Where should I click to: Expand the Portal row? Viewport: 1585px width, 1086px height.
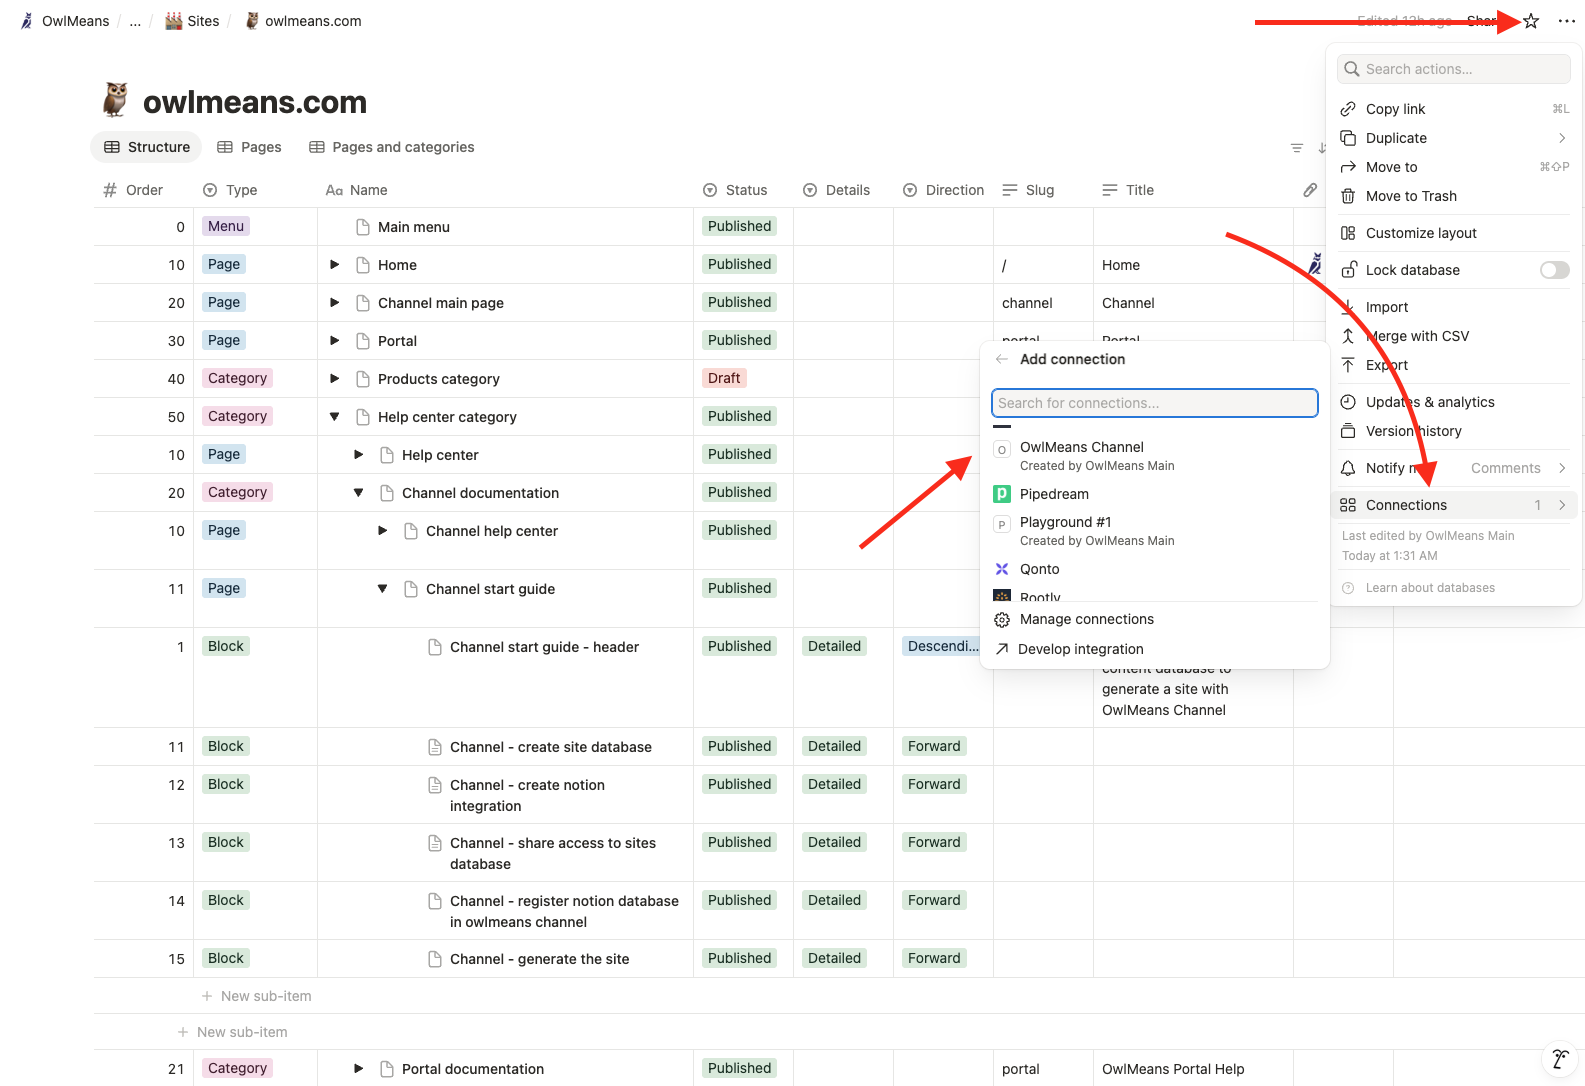(x=335, y=341)
